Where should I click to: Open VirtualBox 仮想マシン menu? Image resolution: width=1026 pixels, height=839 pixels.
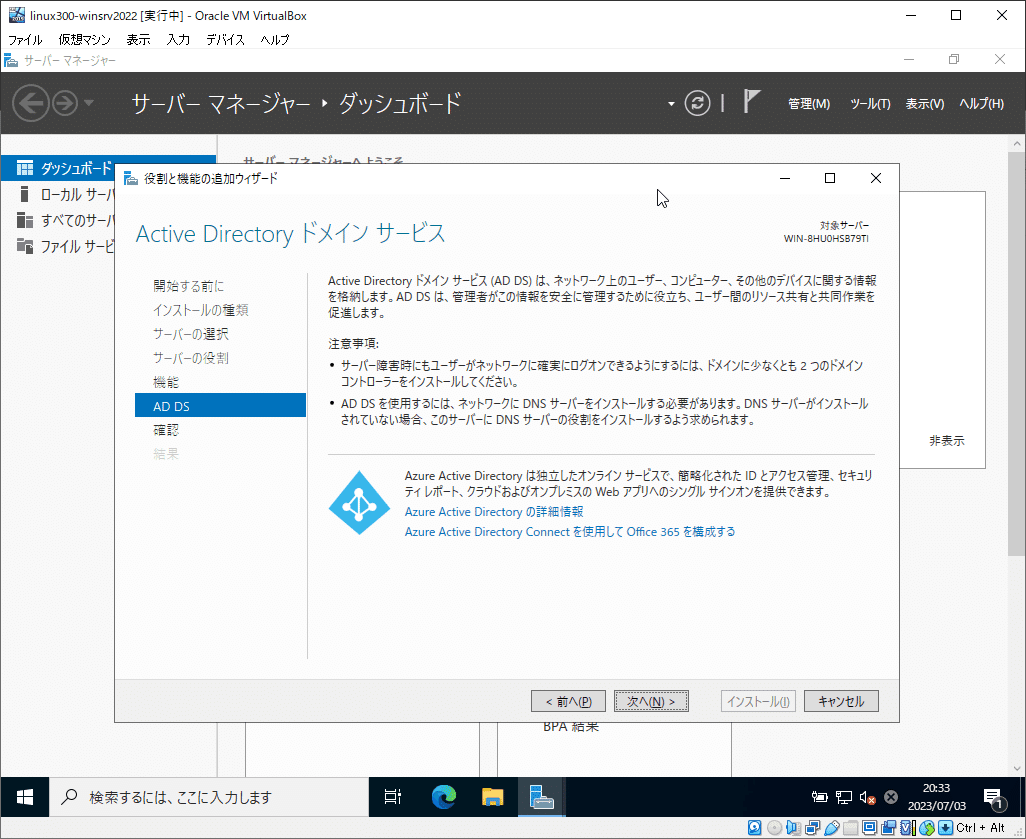(x=84, y=39)
